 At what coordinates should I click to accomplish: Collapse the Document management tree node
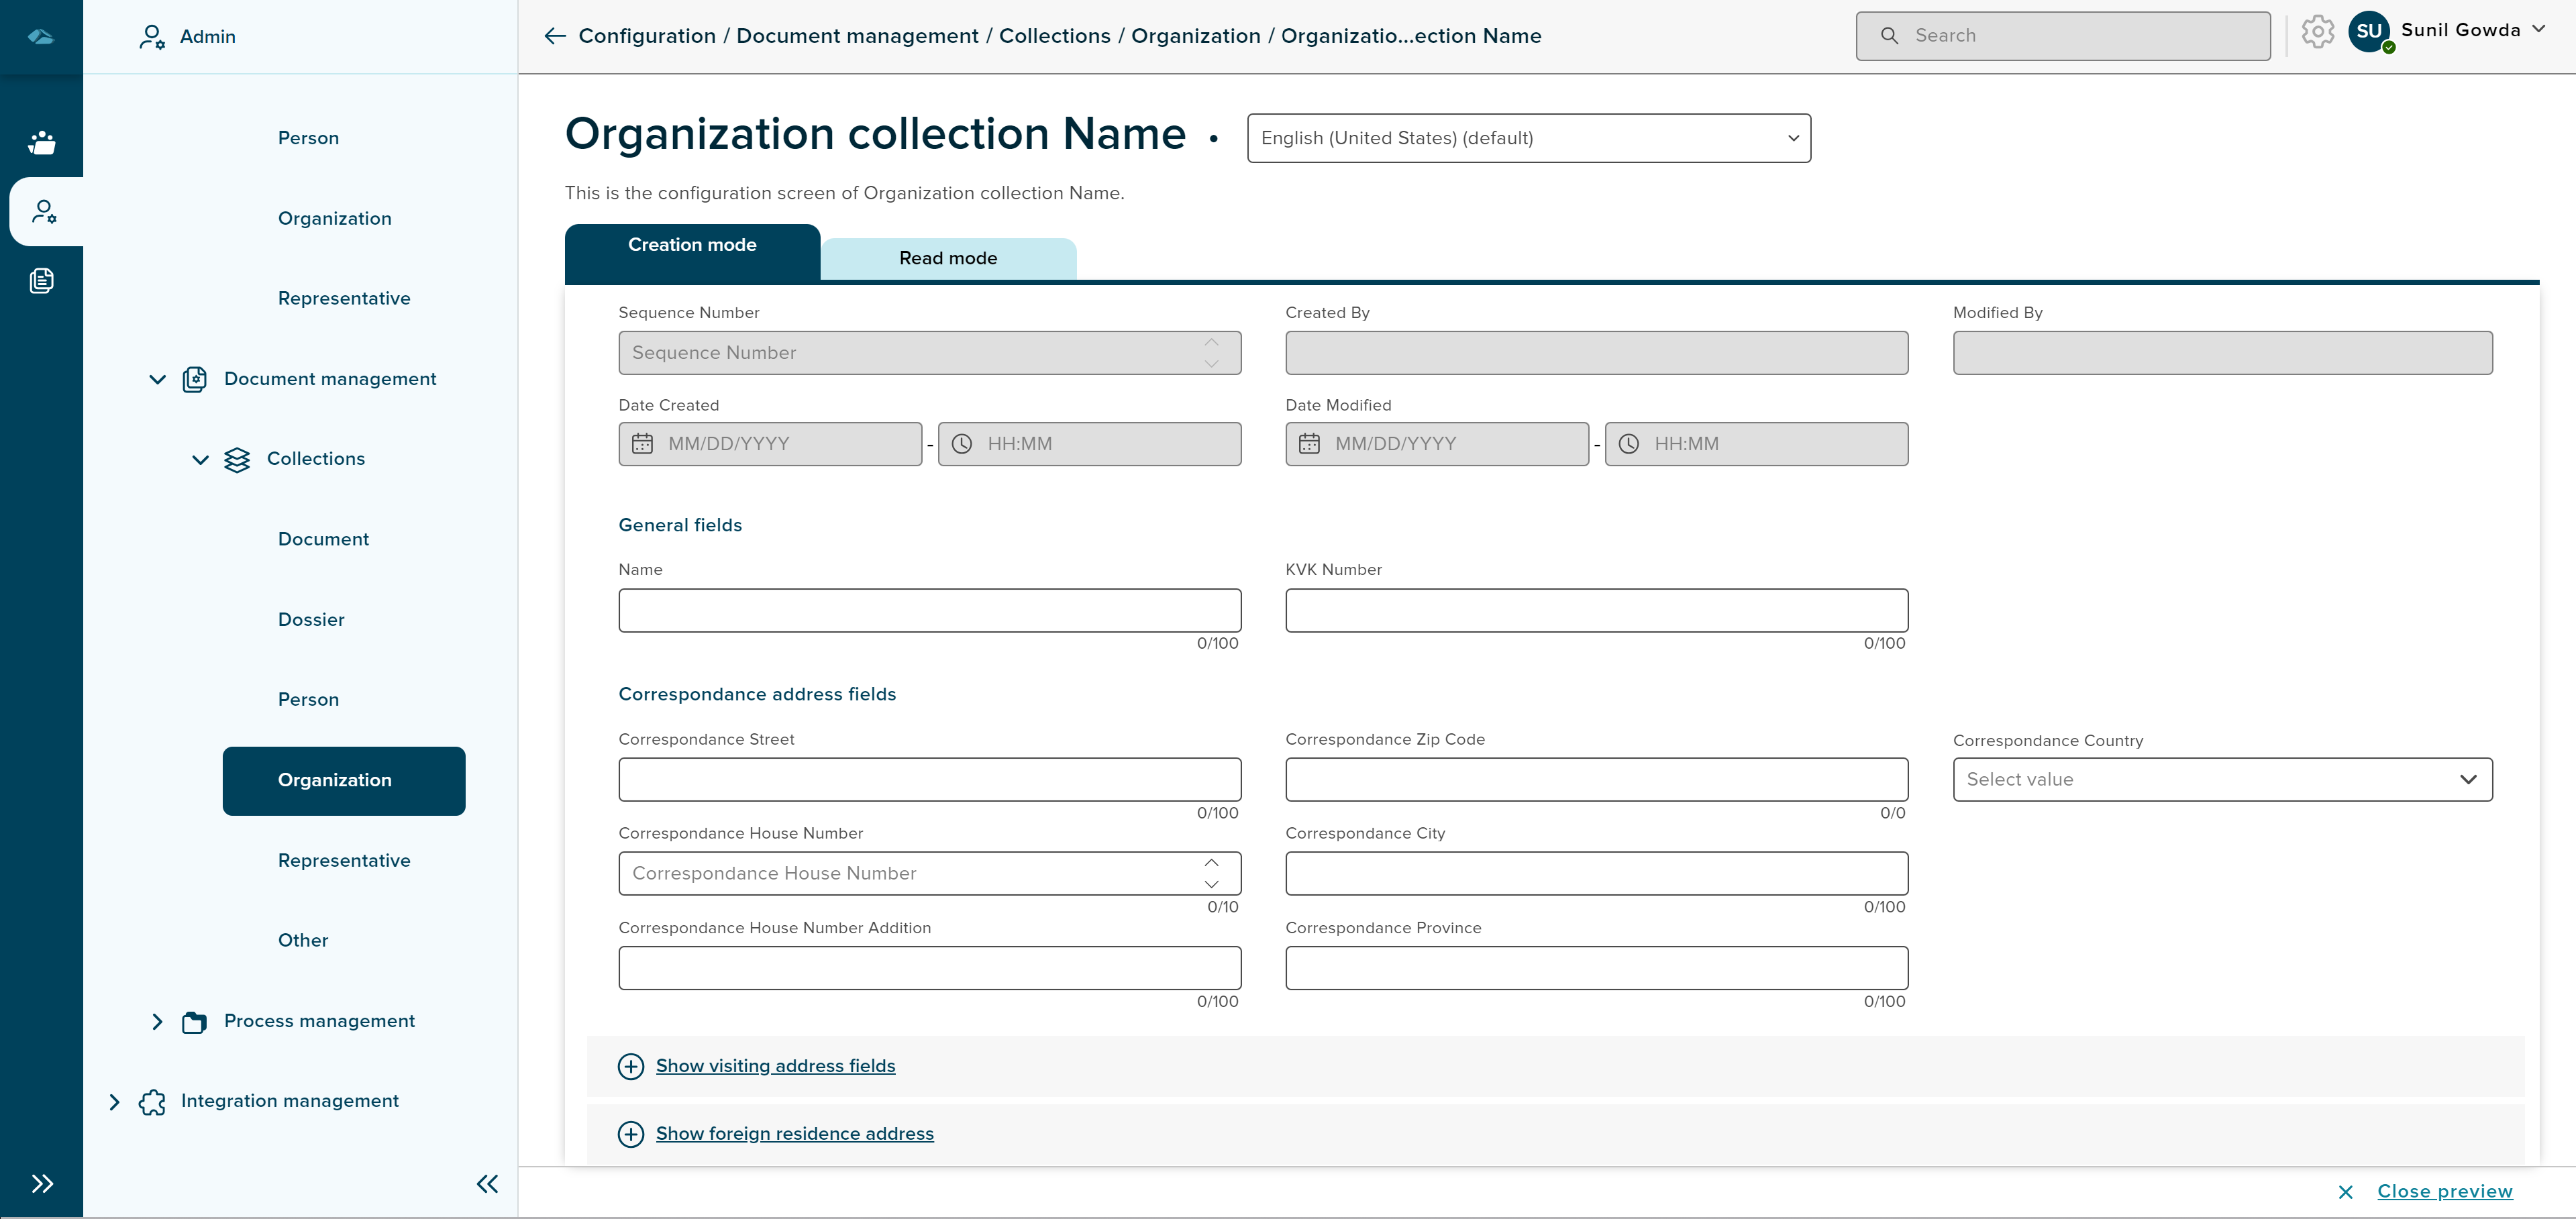[157, 379]
